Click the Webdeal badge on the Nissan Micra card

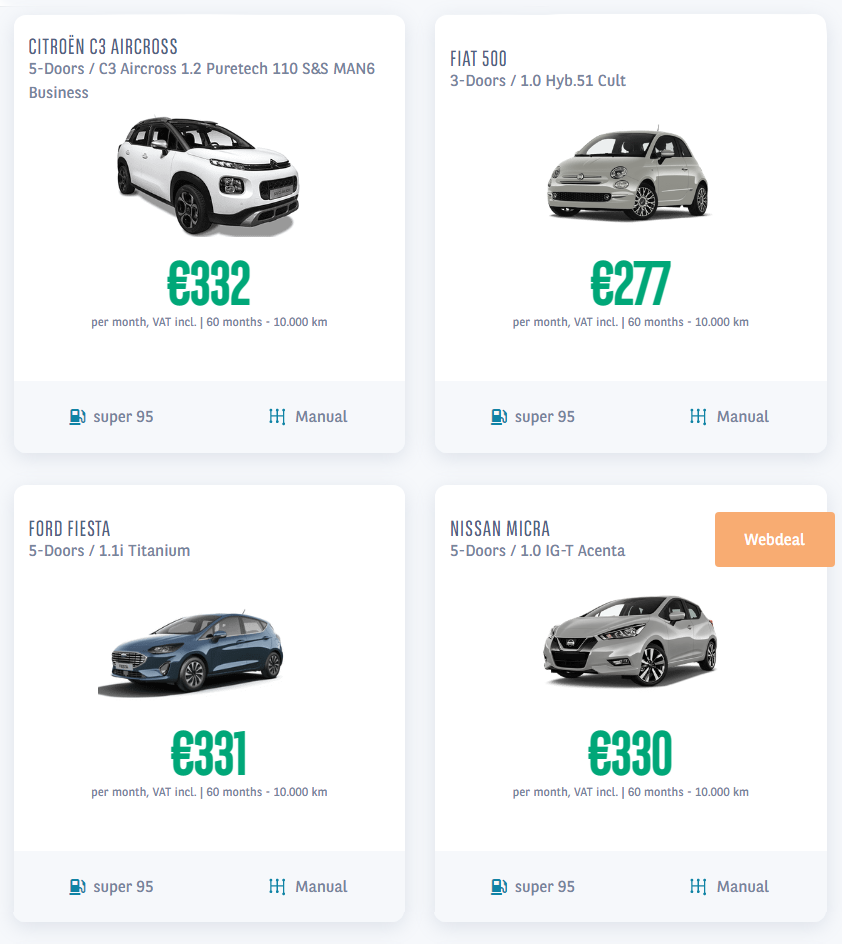pos(774,539)
